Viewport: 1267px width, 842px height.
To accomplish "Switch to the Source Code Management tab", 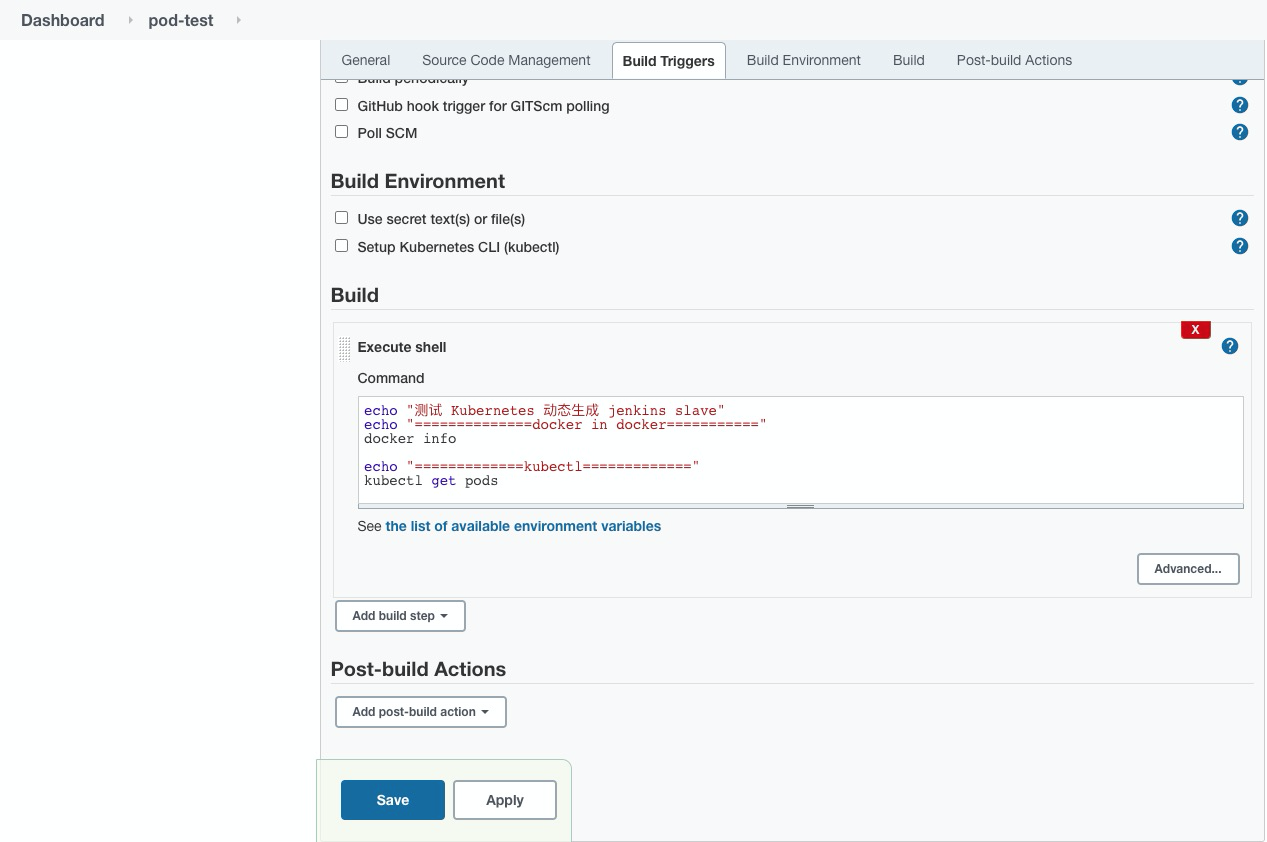I will pos(506,60).
